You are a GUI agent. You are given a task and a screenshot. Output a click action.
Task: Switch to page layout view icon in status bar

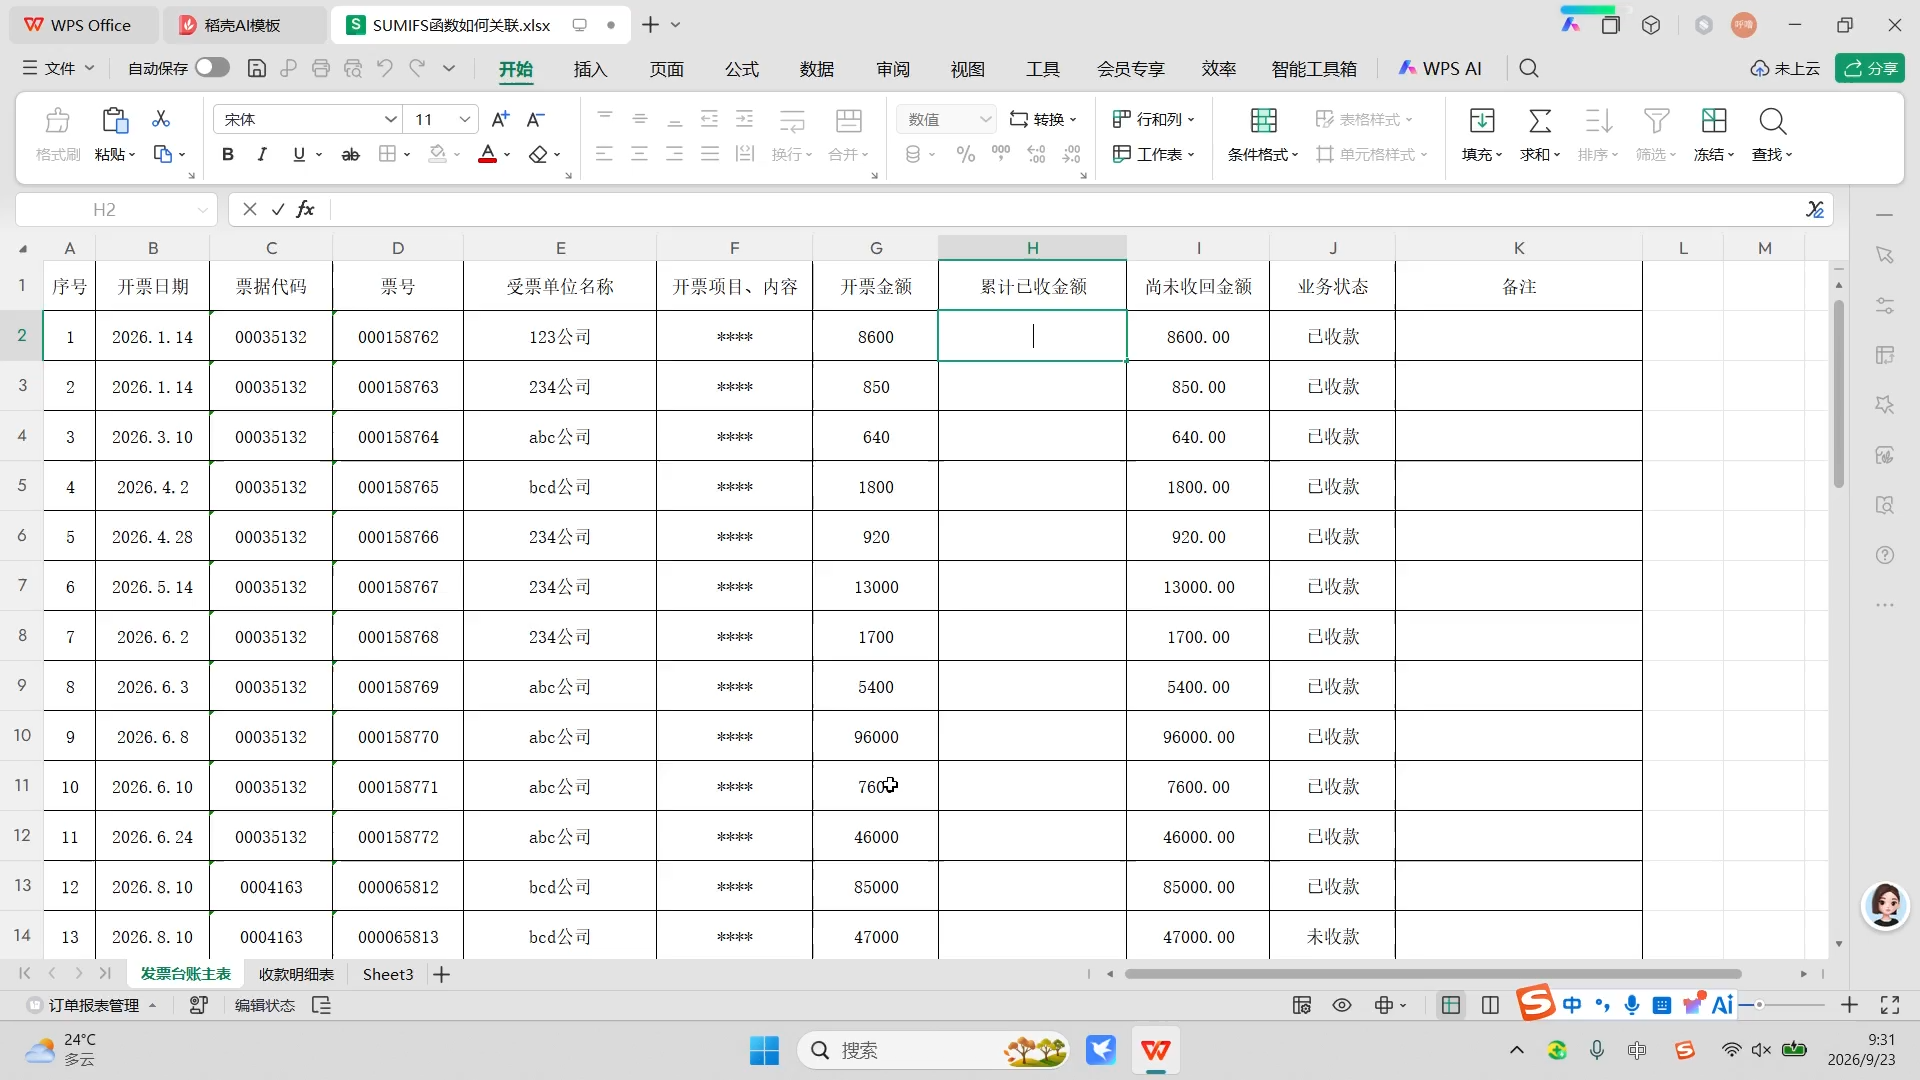(1490, 1005)
